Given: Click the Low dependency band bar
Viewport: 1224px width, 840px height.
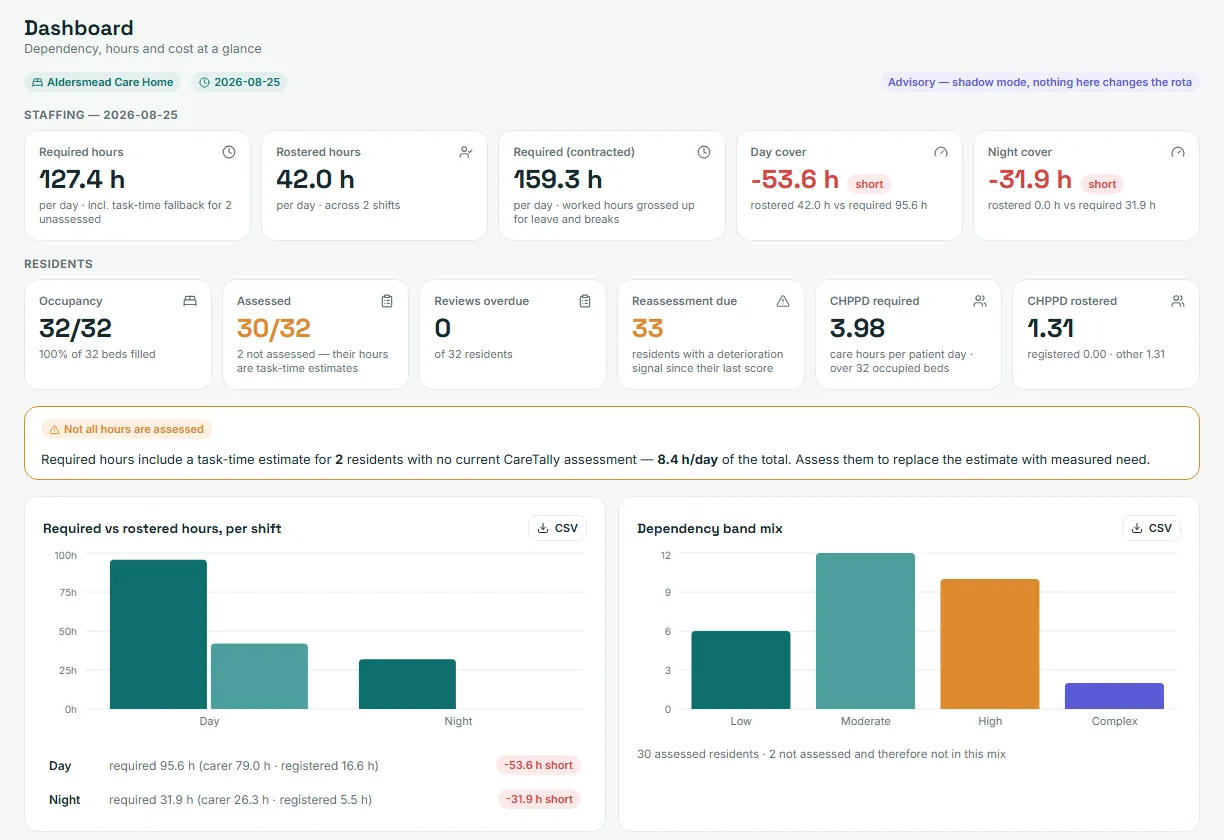Looking at the screenshot, I should 741,670.
